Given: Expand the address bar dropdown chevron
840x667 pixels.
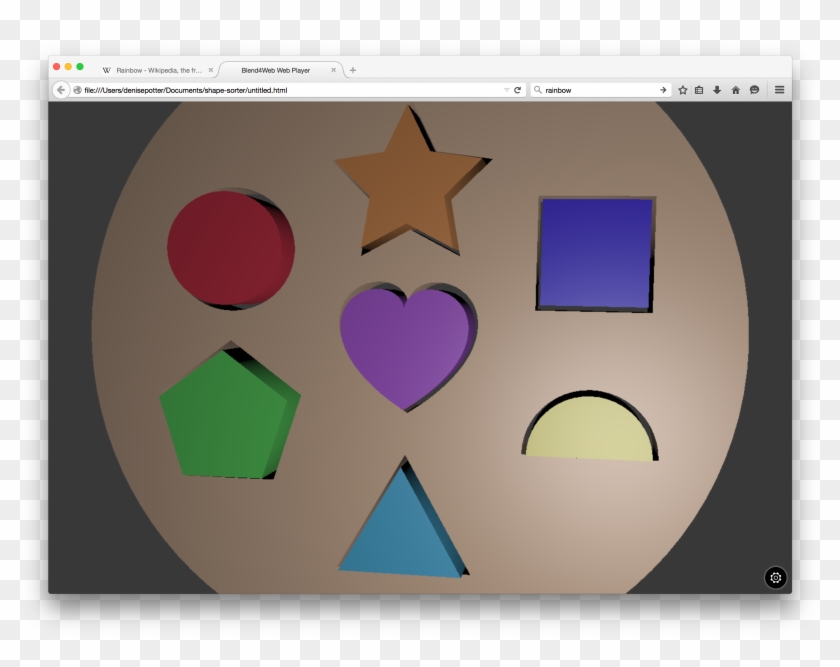Looking at the screenshot, I should pos(505,89).
